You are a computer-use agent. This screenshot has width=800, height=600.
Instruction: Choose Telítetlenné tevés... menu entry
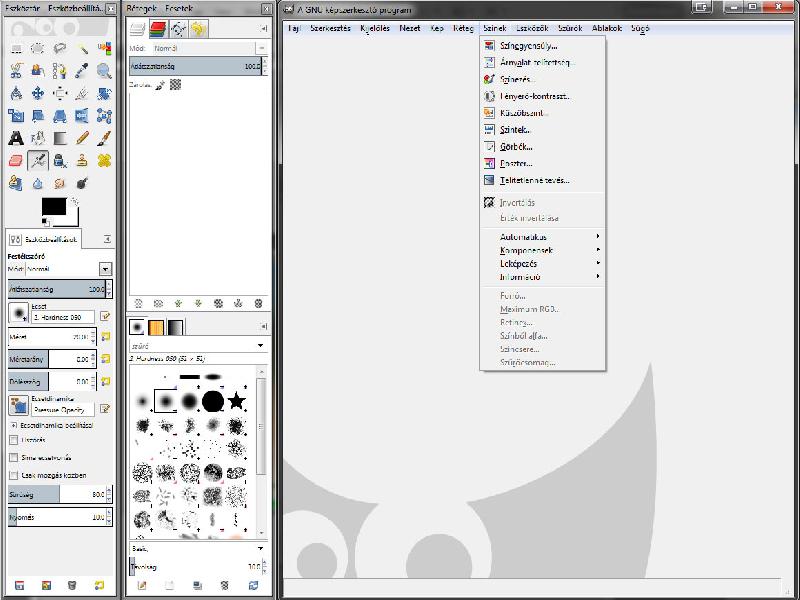543,180
